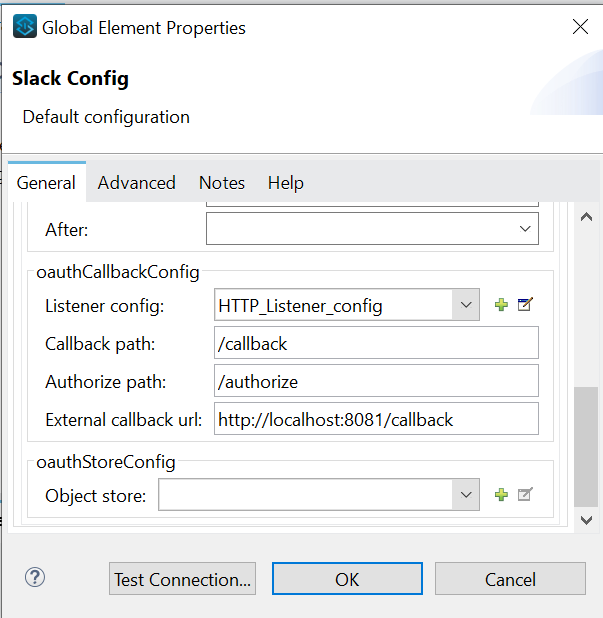
Task: Open the Listener config dropdown
Action: [466, 305]
